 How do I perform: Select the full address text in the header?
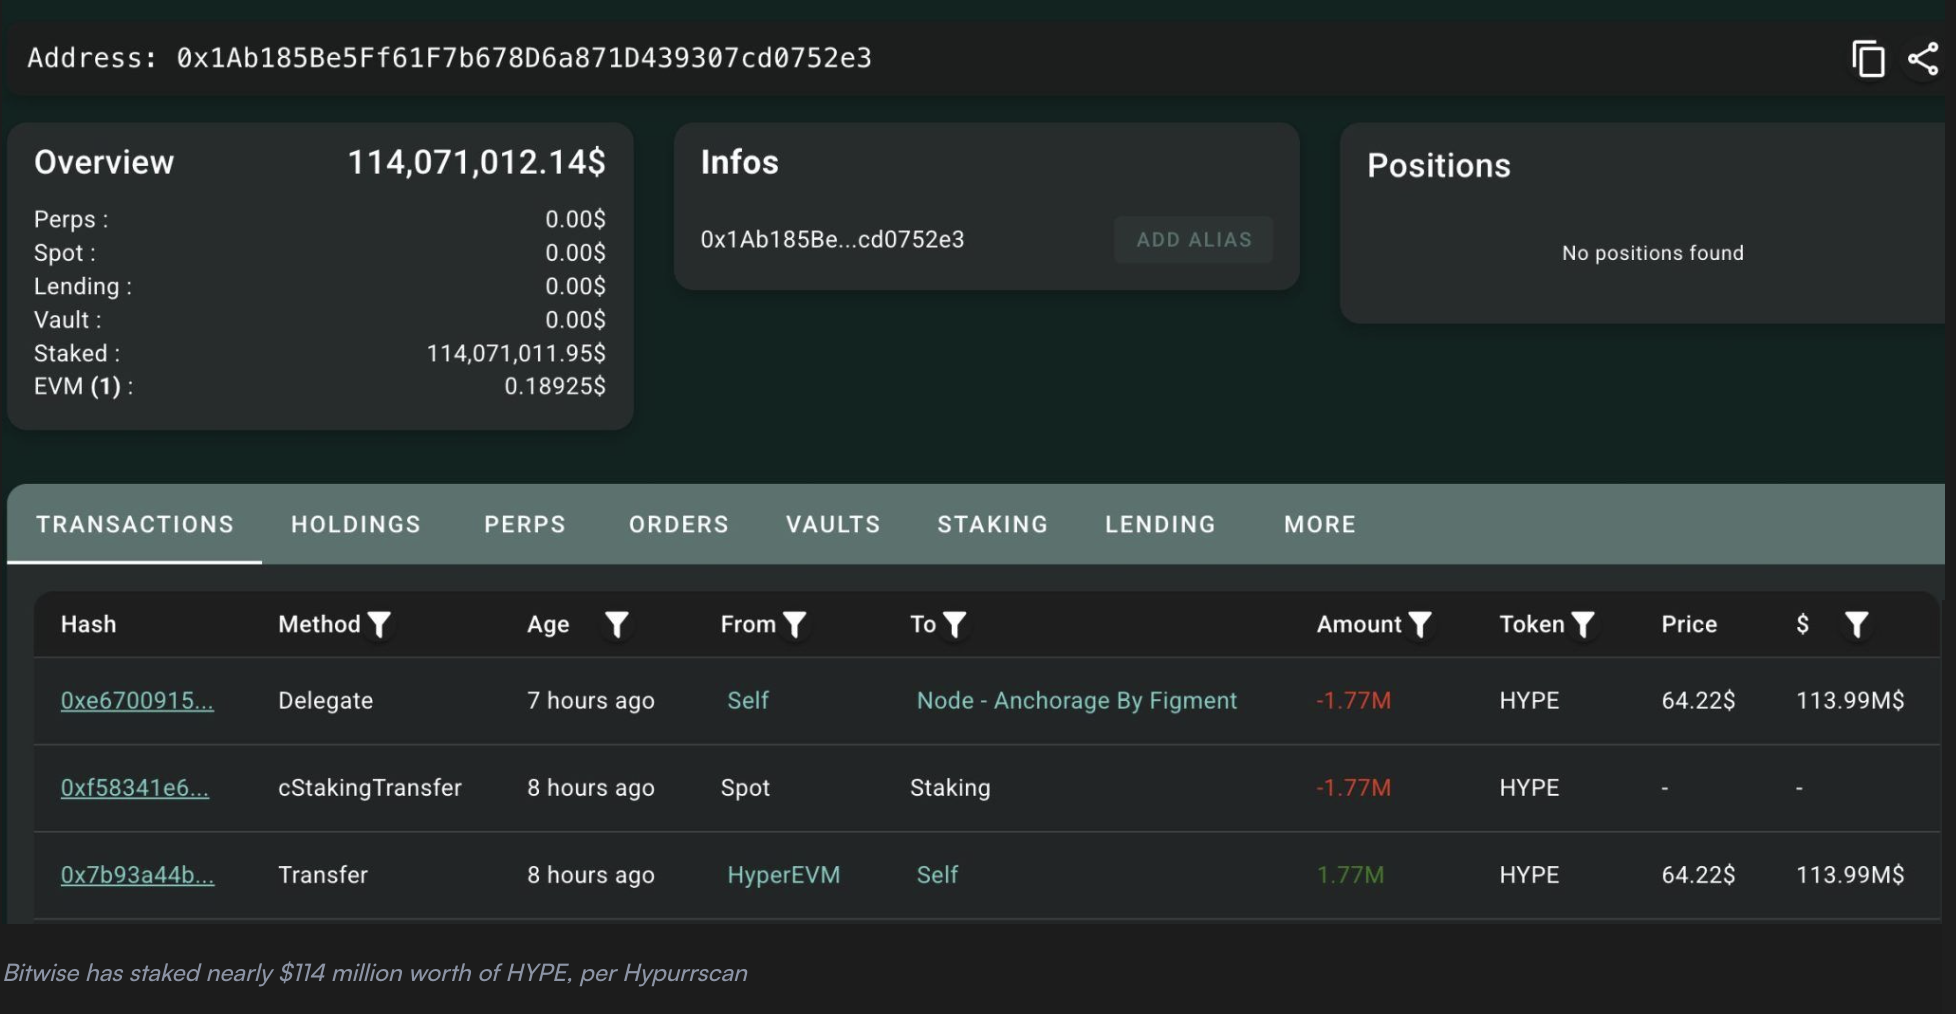(524, 58)
